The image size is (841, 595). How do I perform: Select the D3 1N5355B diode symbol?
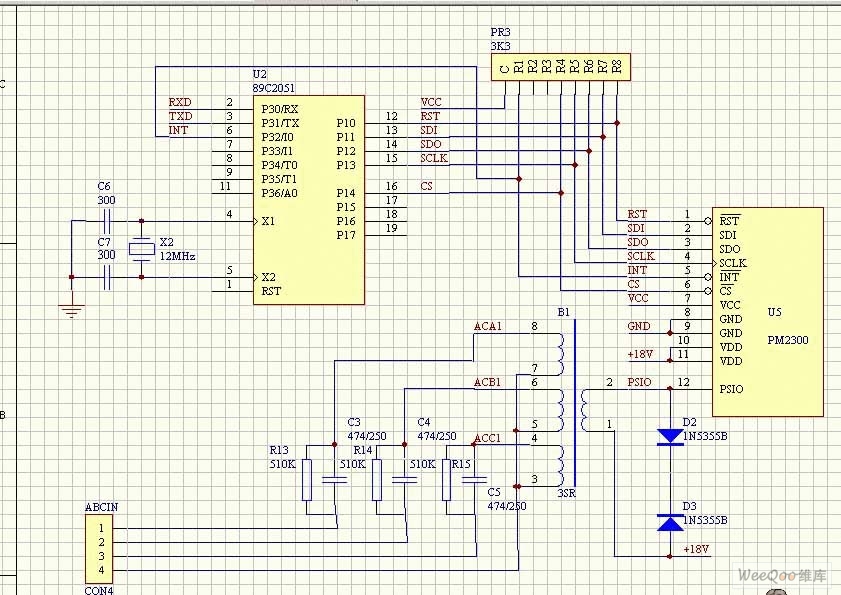(669, 522)
